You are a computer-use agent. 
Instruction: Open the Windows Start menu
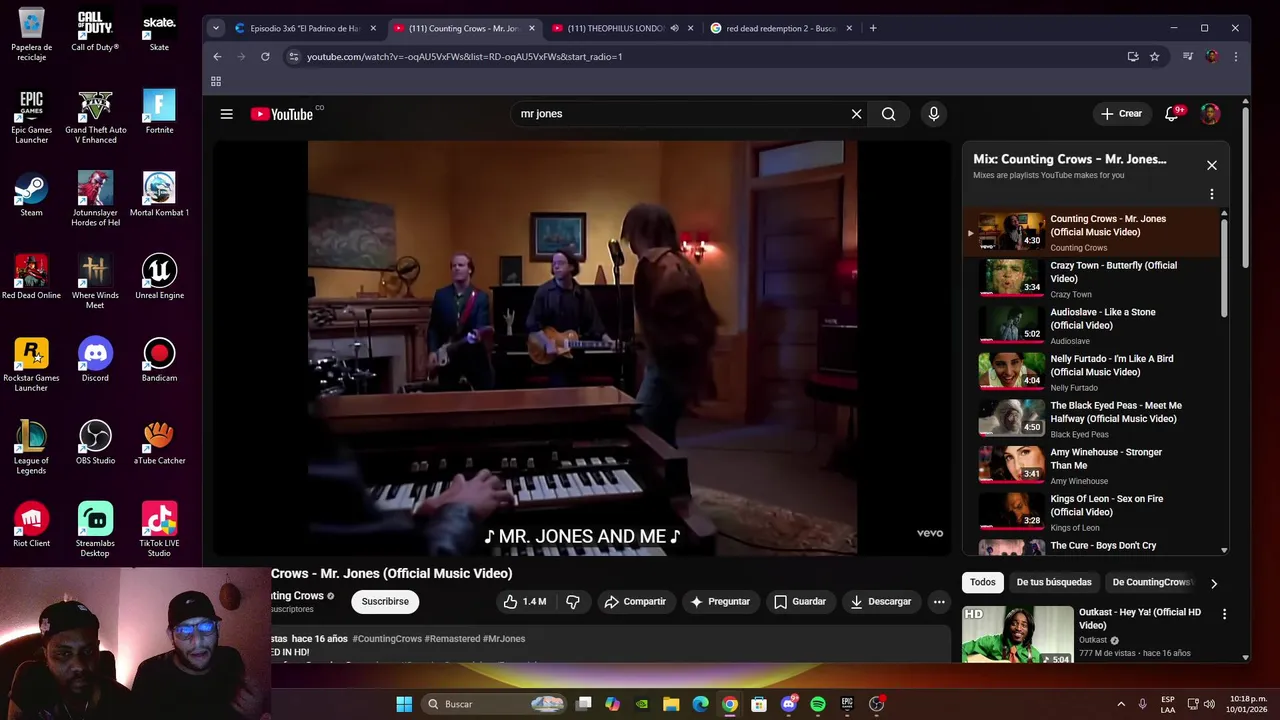[x=404, y=704]
